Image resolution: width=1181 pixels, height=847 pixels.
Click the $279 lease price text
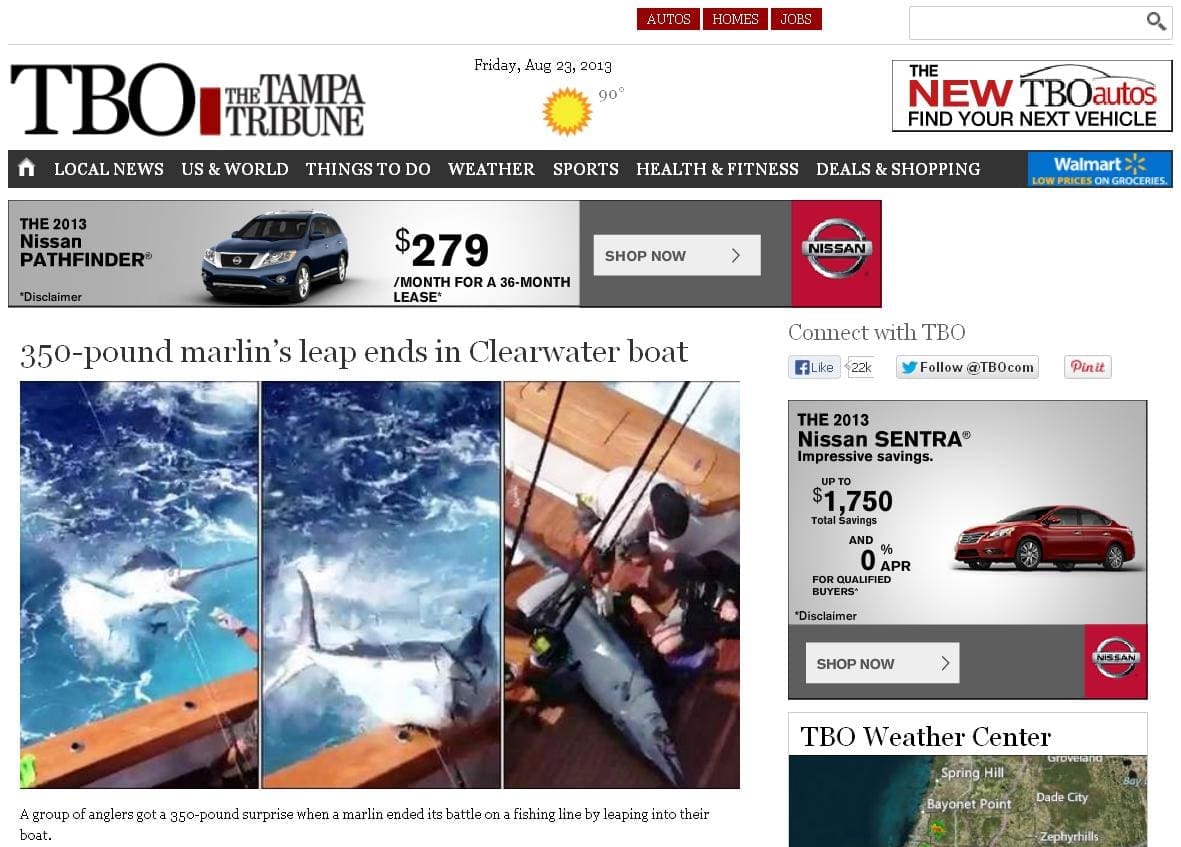pyautogui.click(x=442, y=249)
